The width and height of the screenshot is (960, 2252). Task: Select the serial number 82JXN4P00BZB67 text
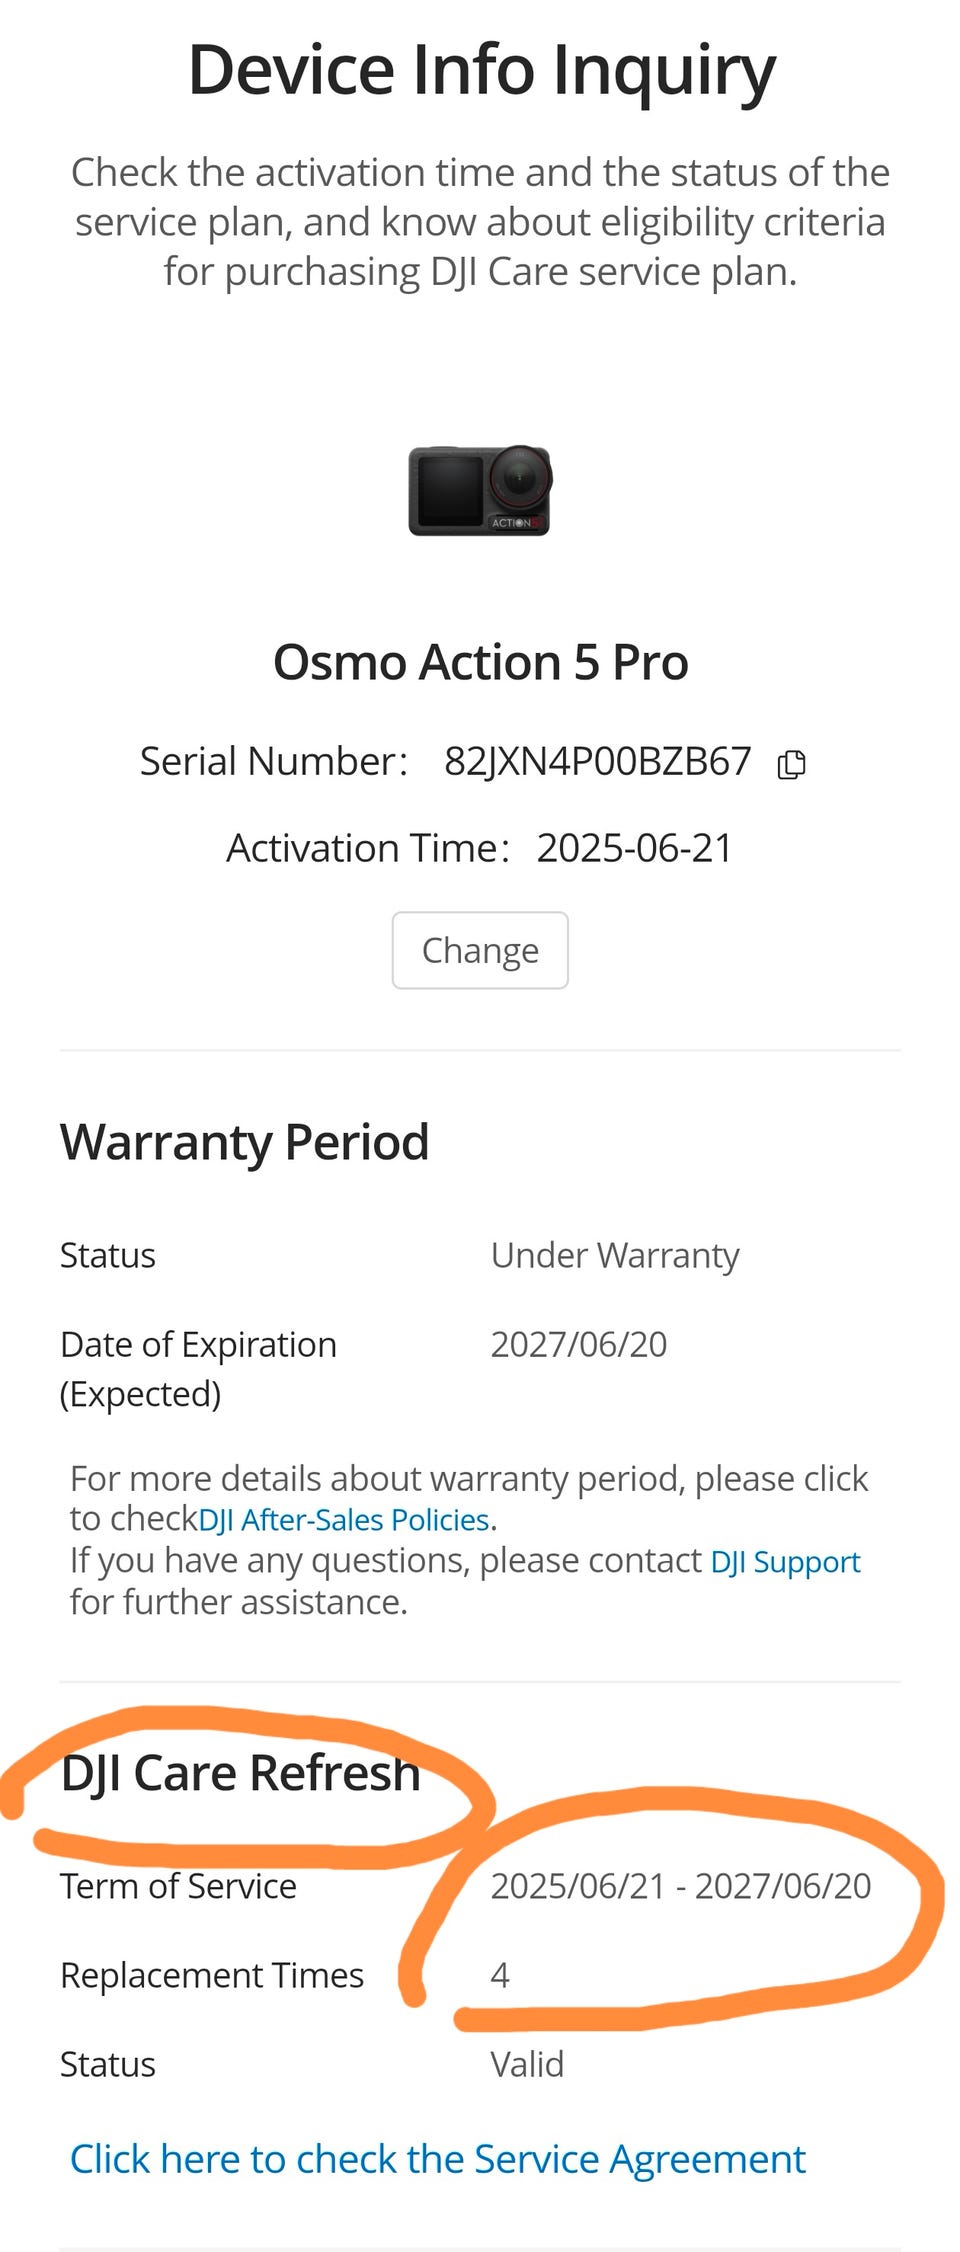[x=597, y=762]
